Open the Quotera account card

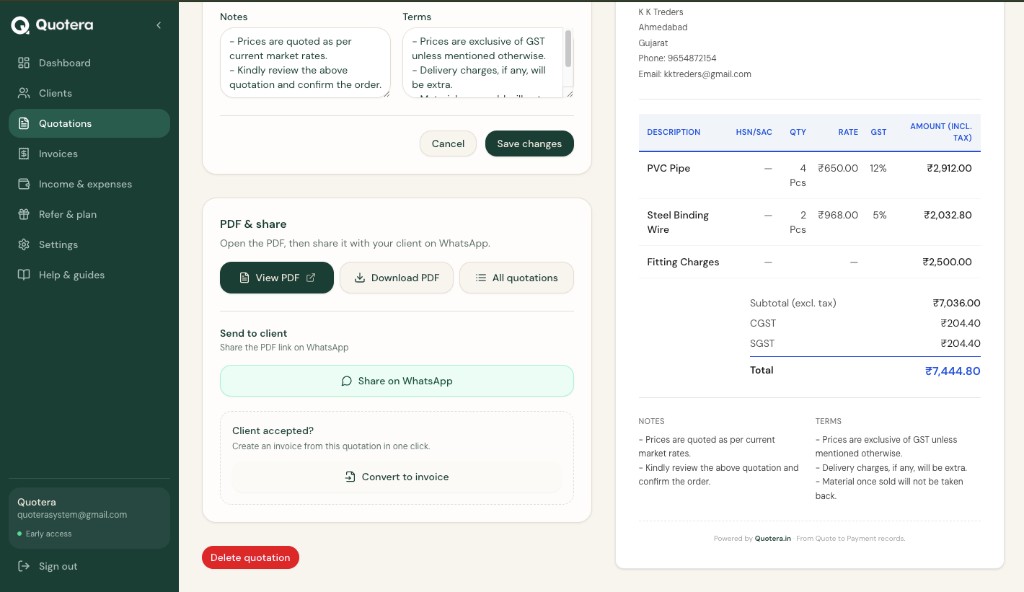[x=89, y=518]
